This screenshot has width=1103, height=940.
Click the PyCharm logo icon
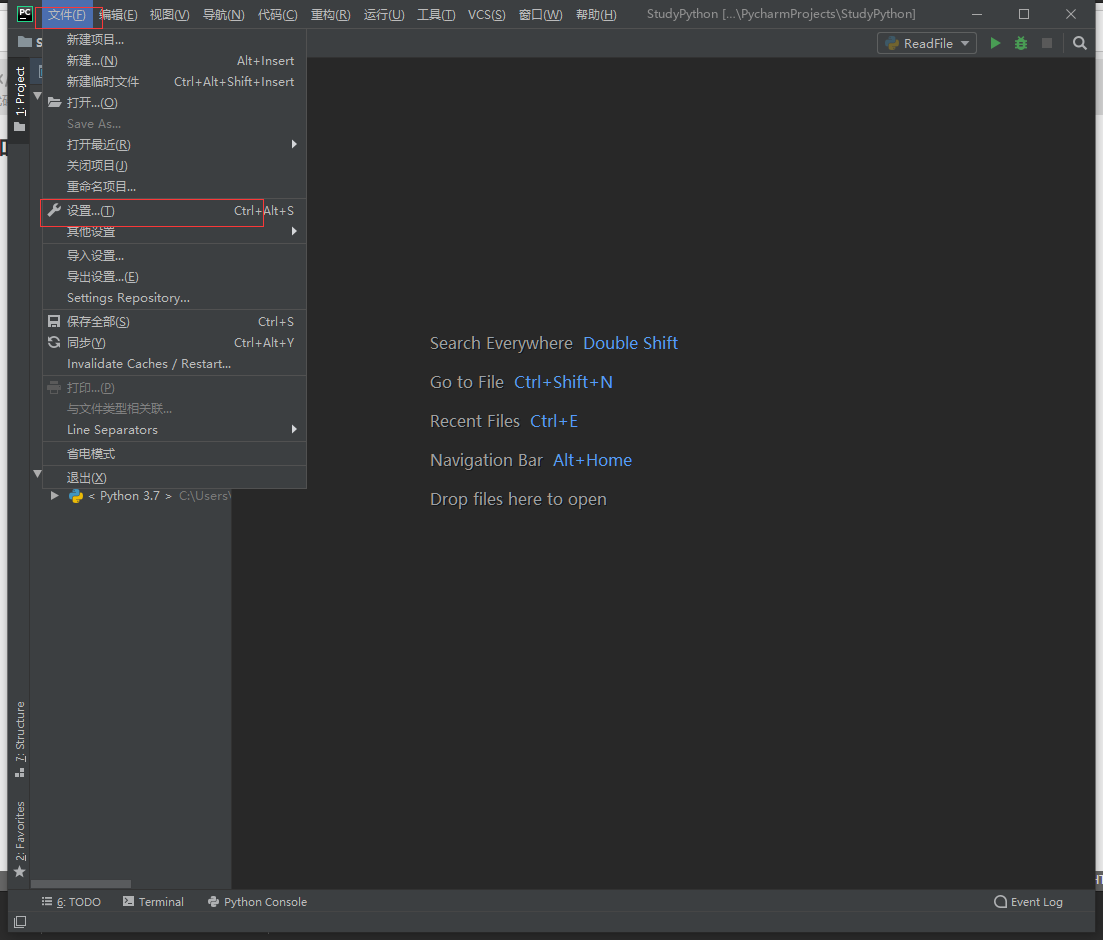coord(25,13)
